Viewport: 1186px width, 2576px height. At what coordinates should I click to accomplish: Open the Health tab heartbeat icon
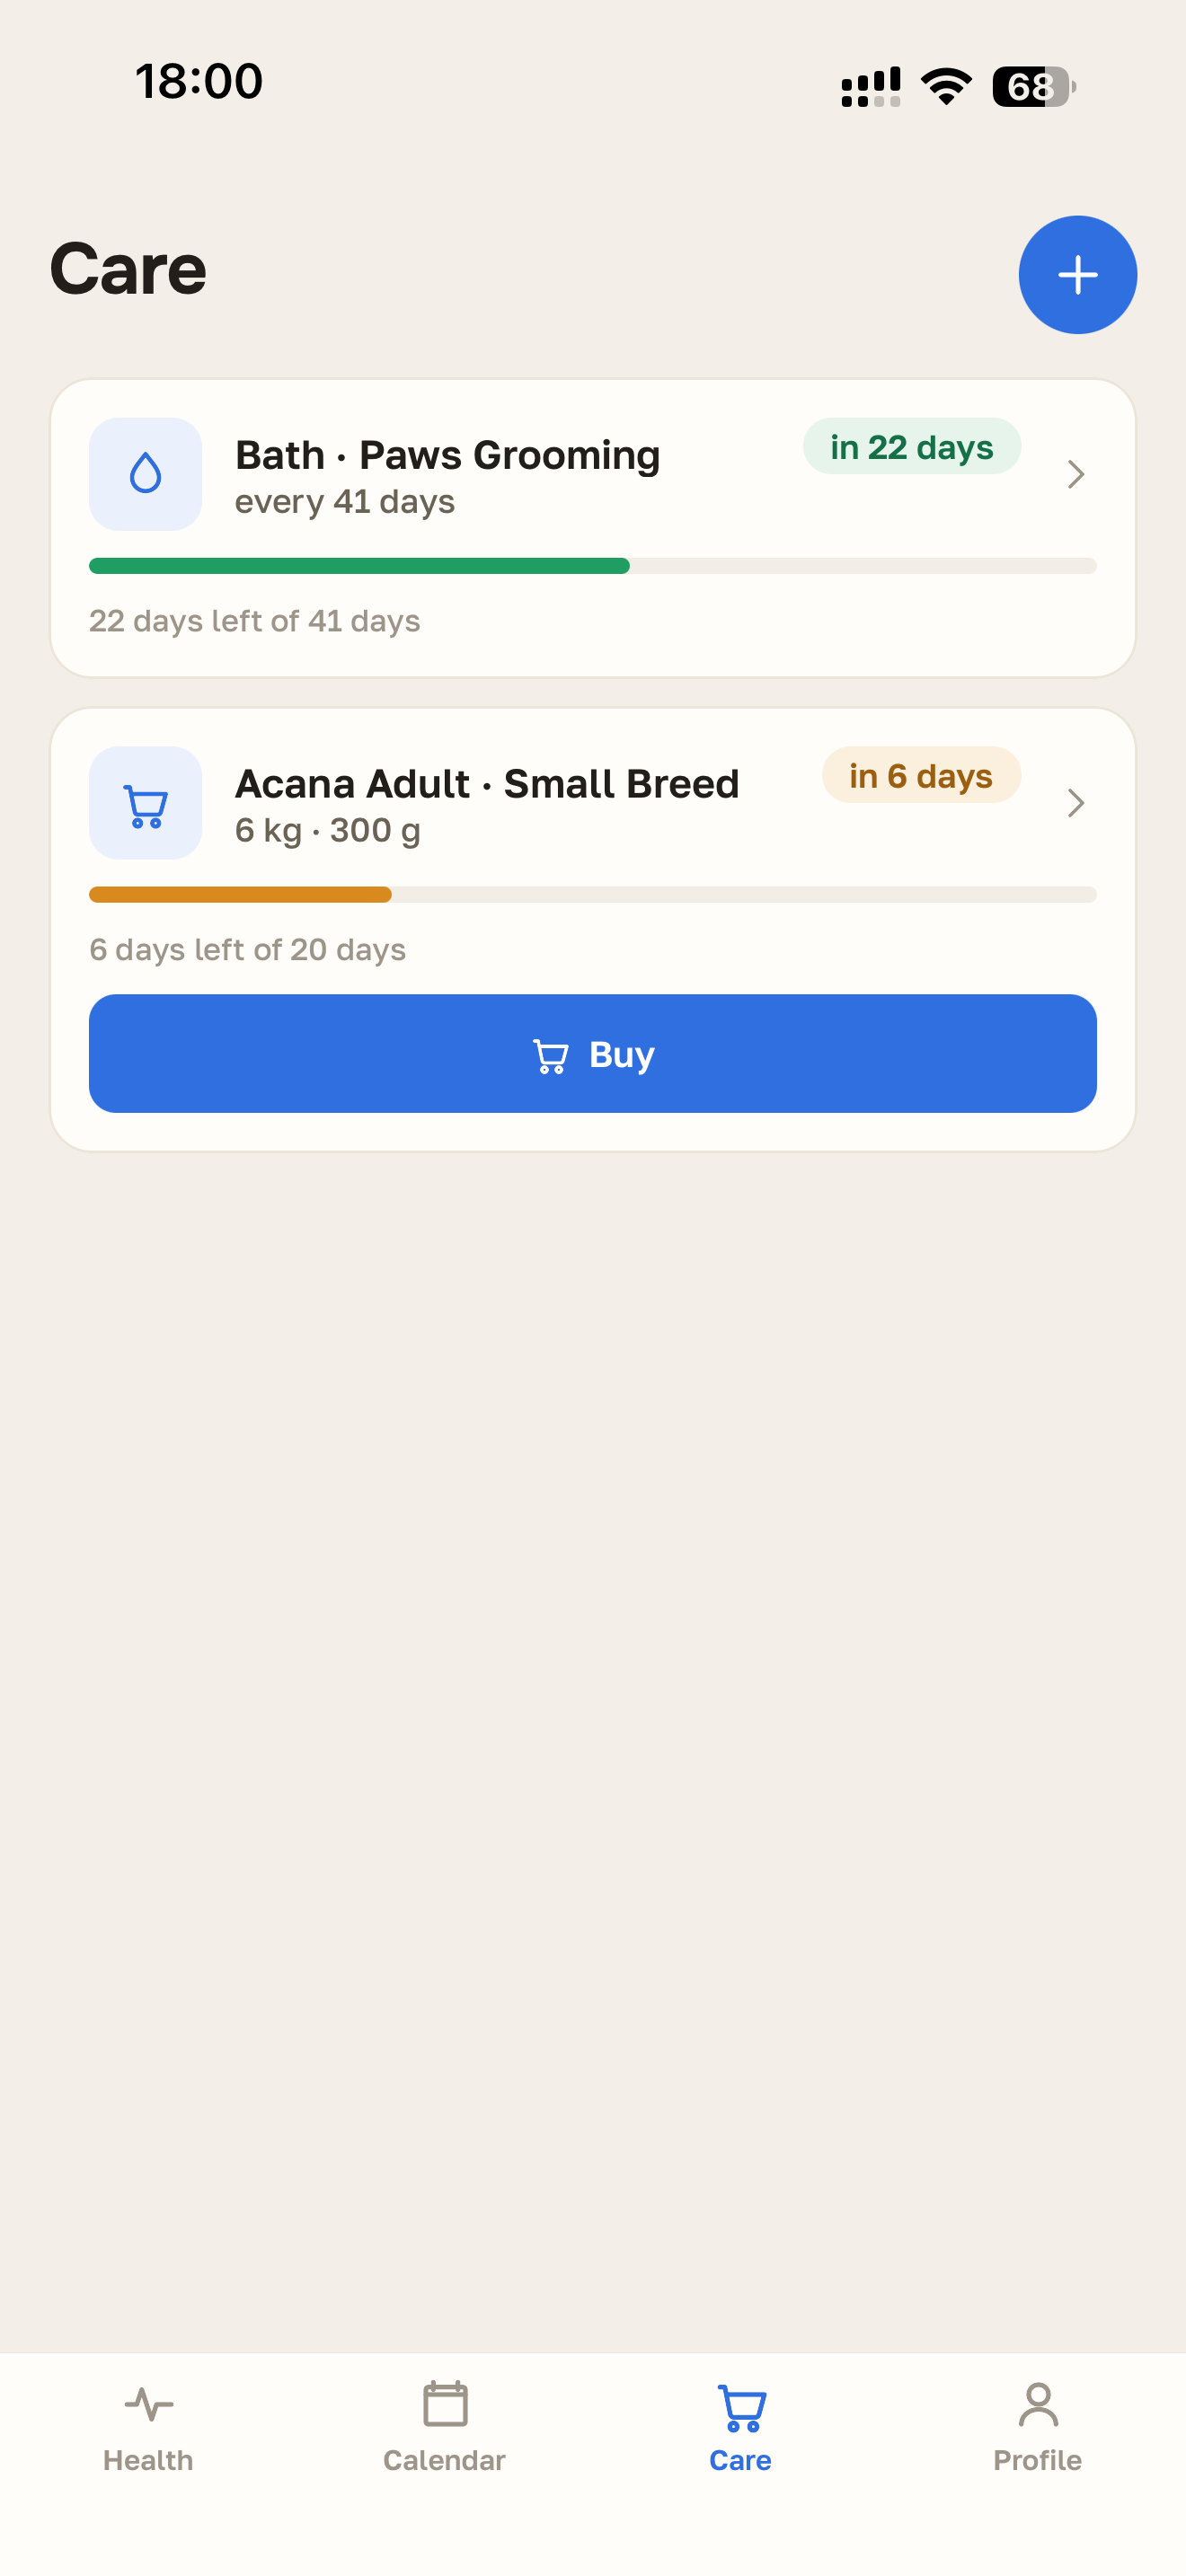149,2404
